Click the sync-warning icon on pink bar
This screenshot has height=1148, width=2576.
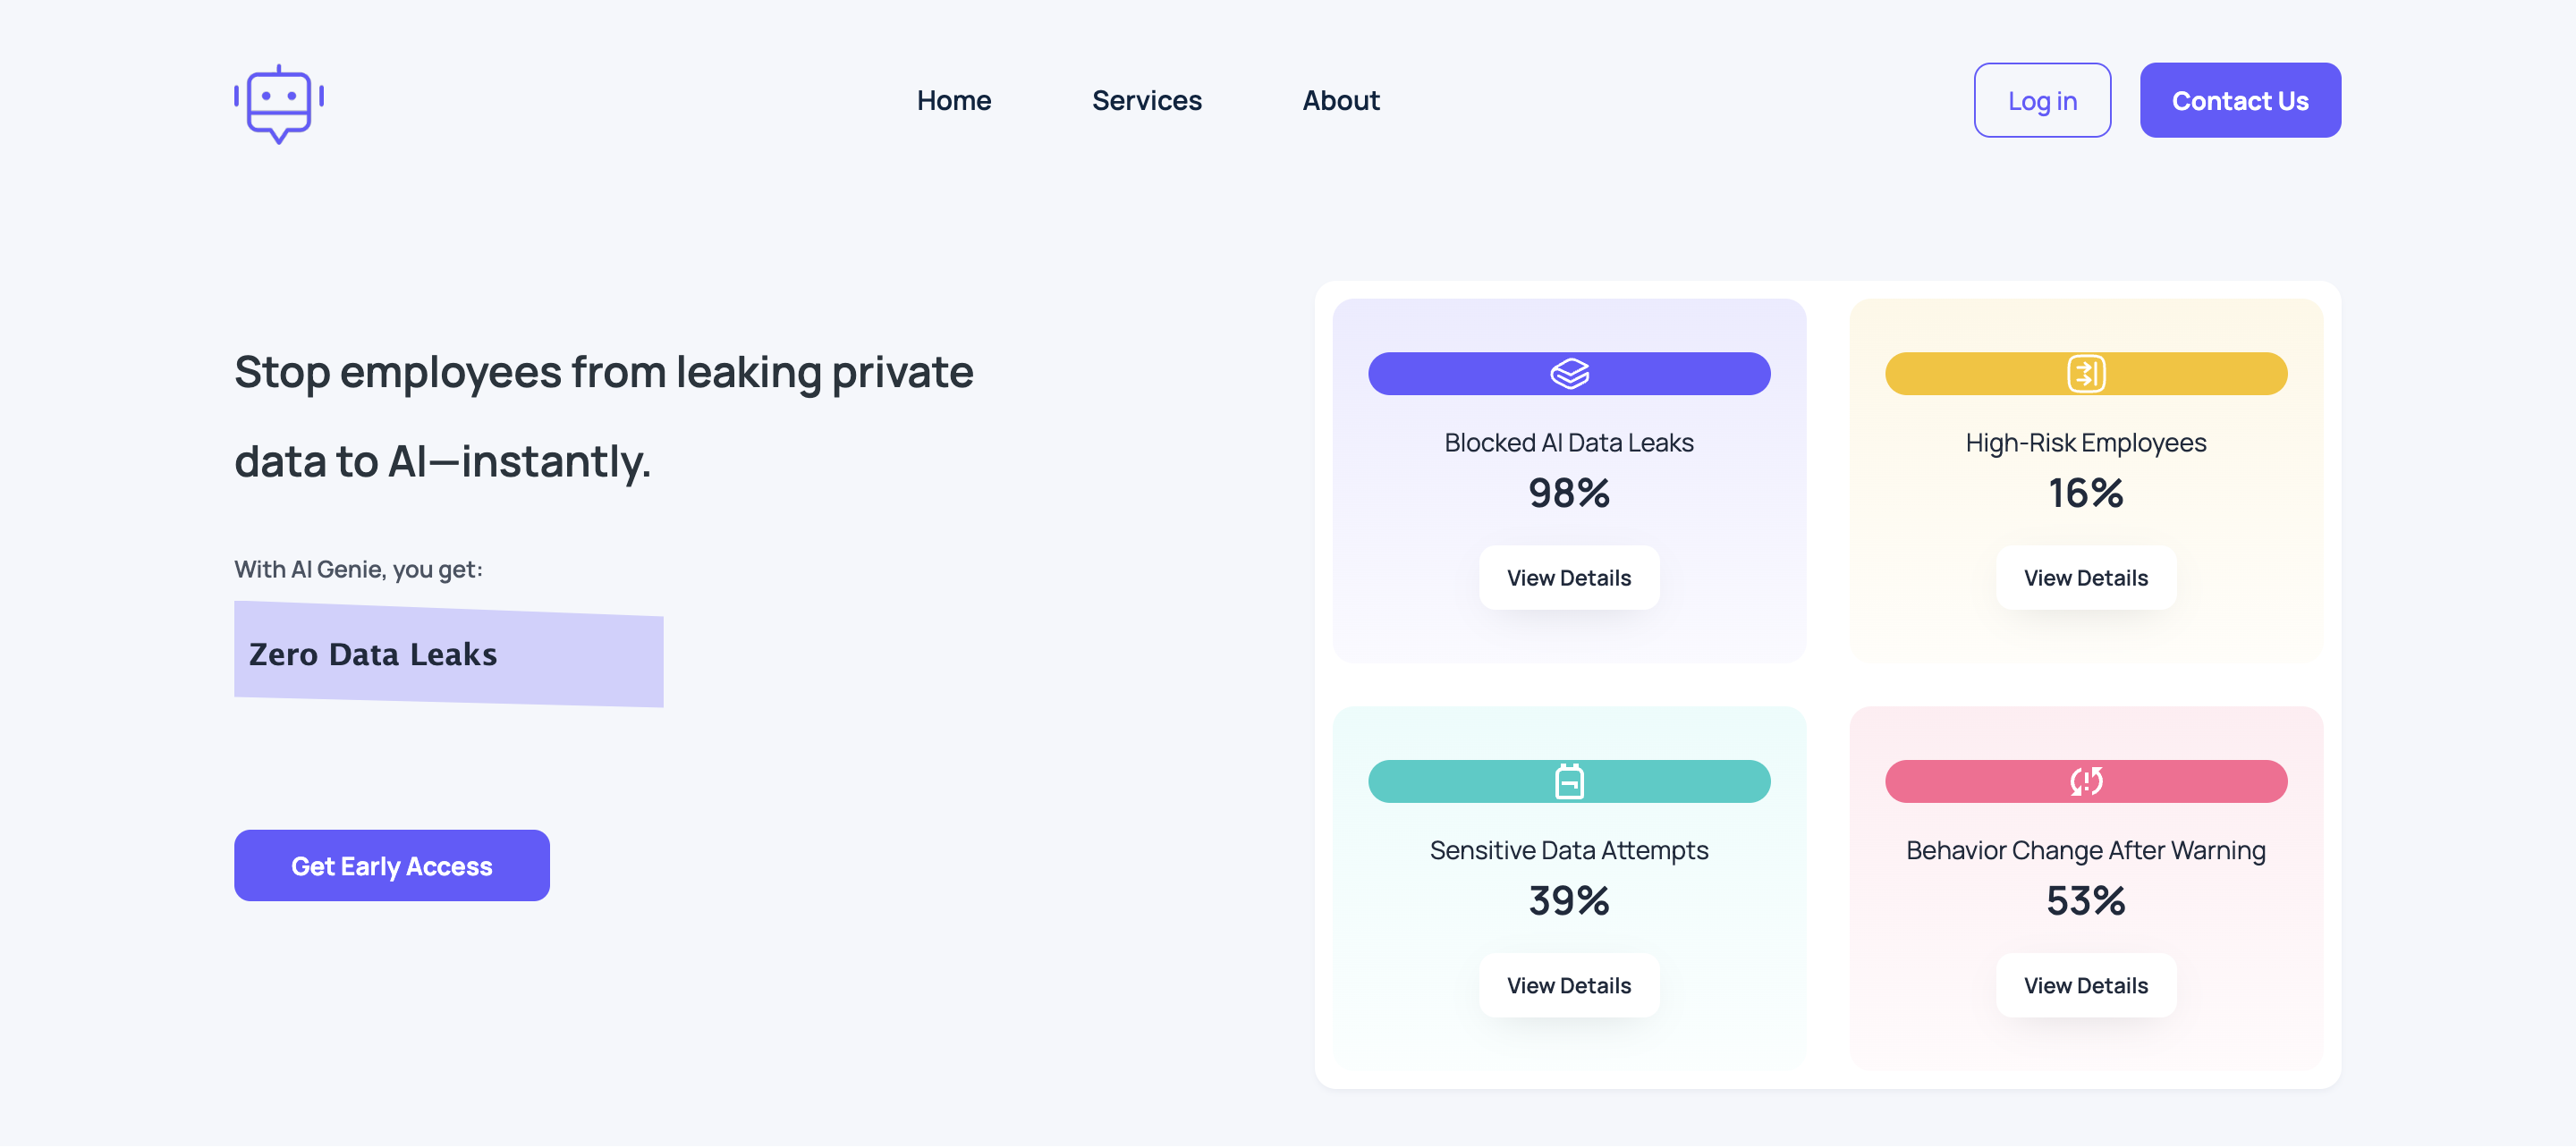(x=2085, y=781)
